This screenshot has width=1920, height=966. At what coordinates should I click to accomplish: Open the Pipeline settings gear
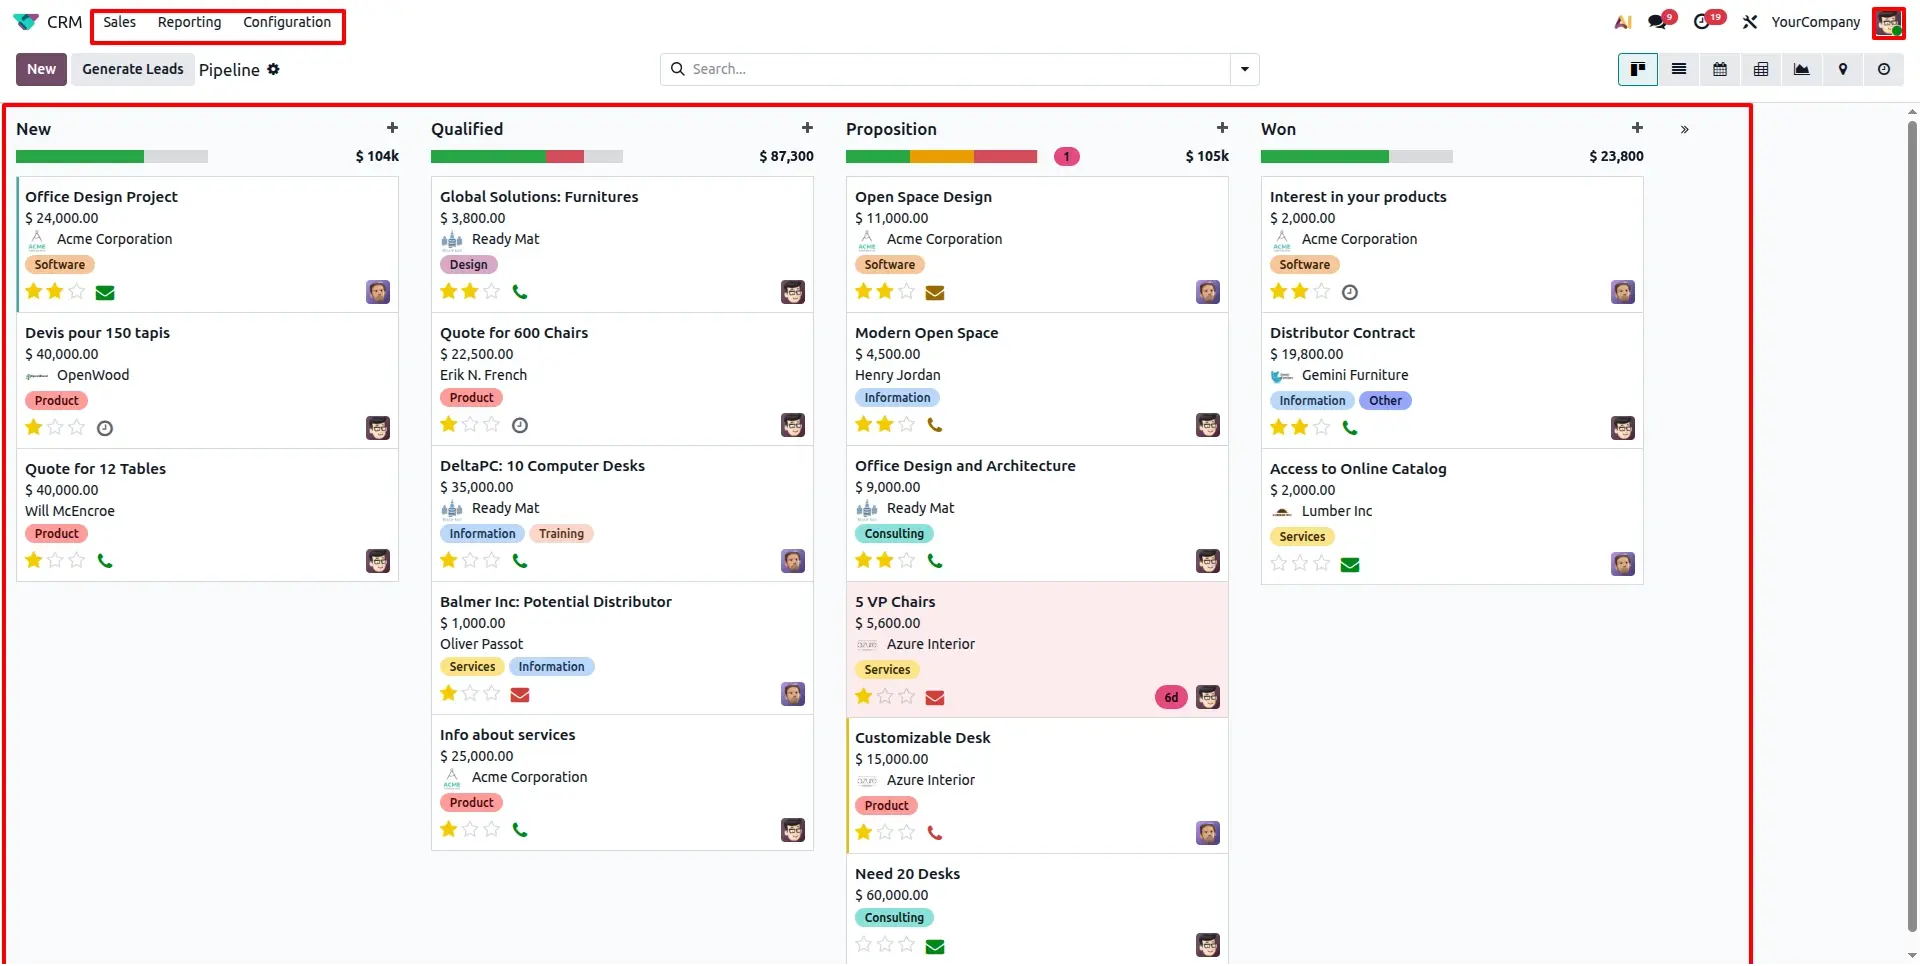[273, 69]
